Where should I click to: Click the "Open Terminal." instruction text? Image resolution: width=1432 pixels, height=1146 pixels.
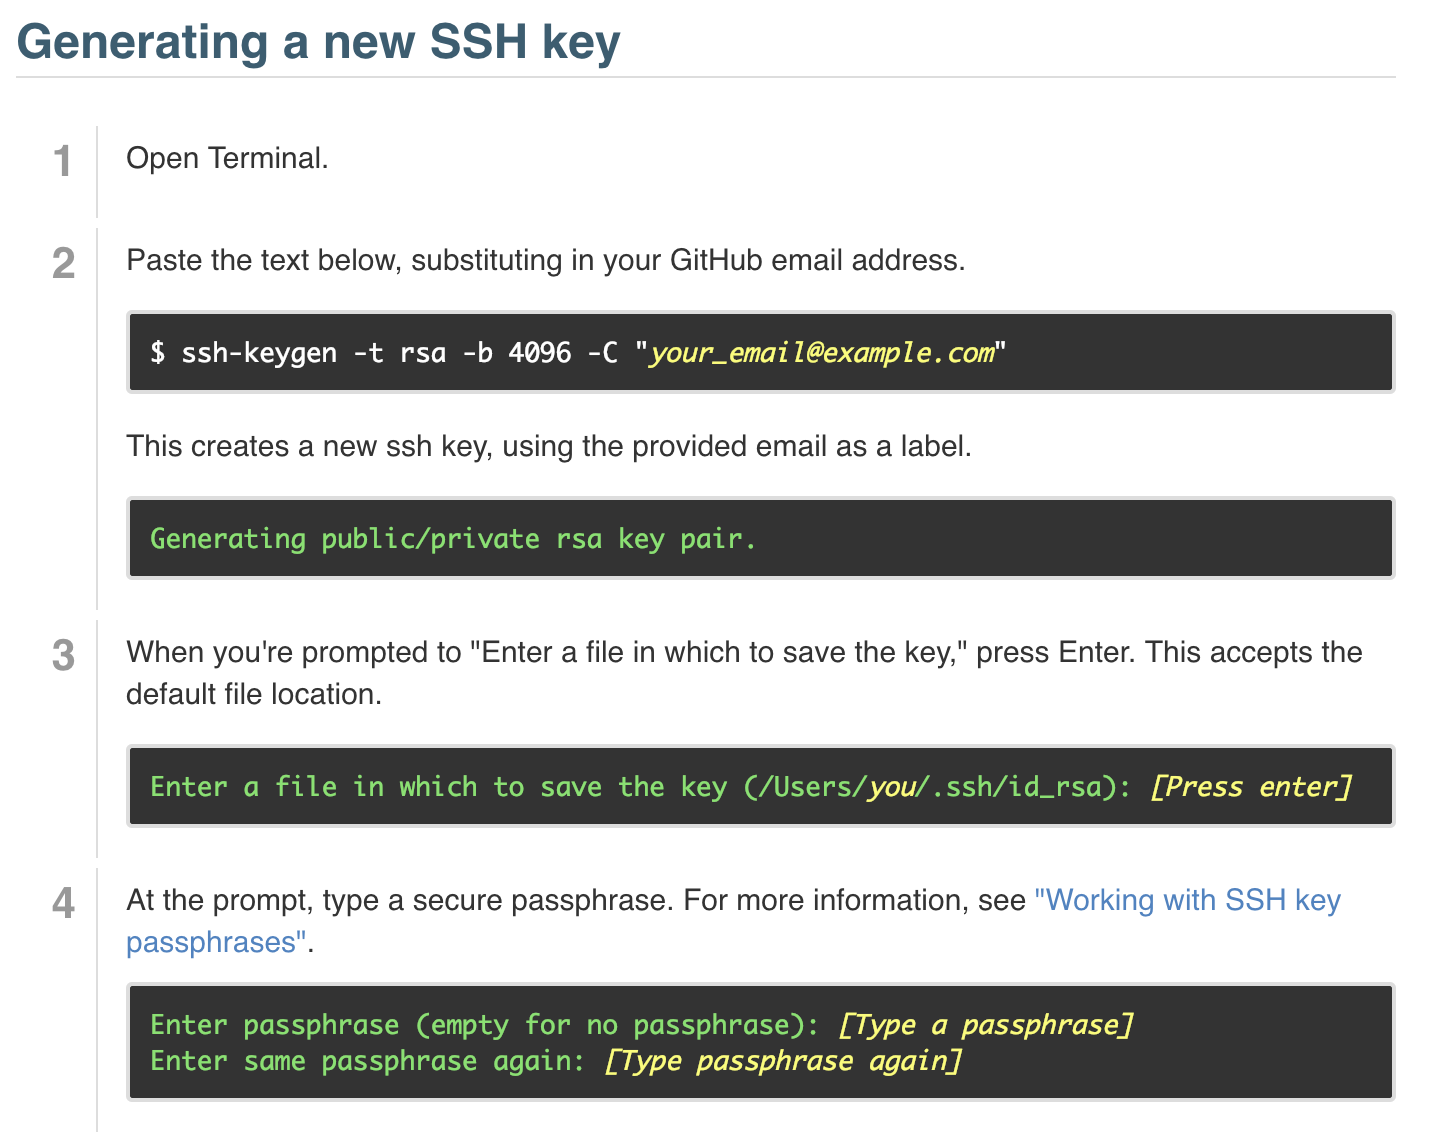point(227,158)
